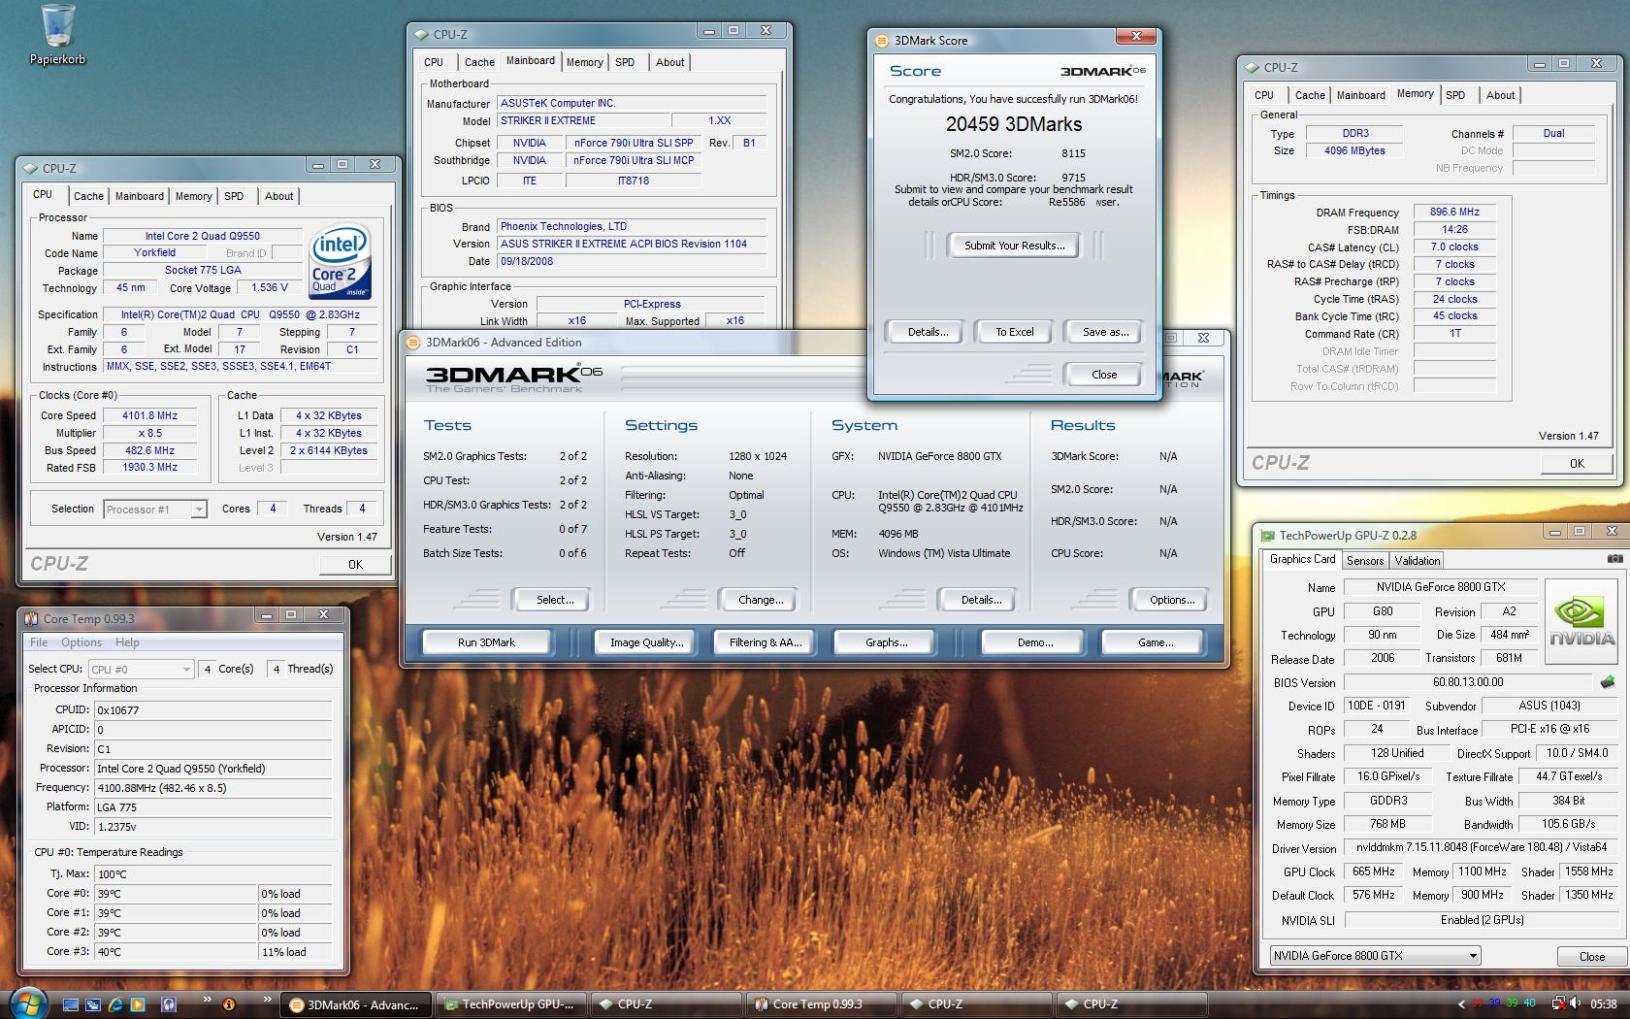Image resolution: width=1630 pixels, height=1019 pixels.
Task: Click OK in the CPU-Z processor window
Action: [x=355, y=564]
